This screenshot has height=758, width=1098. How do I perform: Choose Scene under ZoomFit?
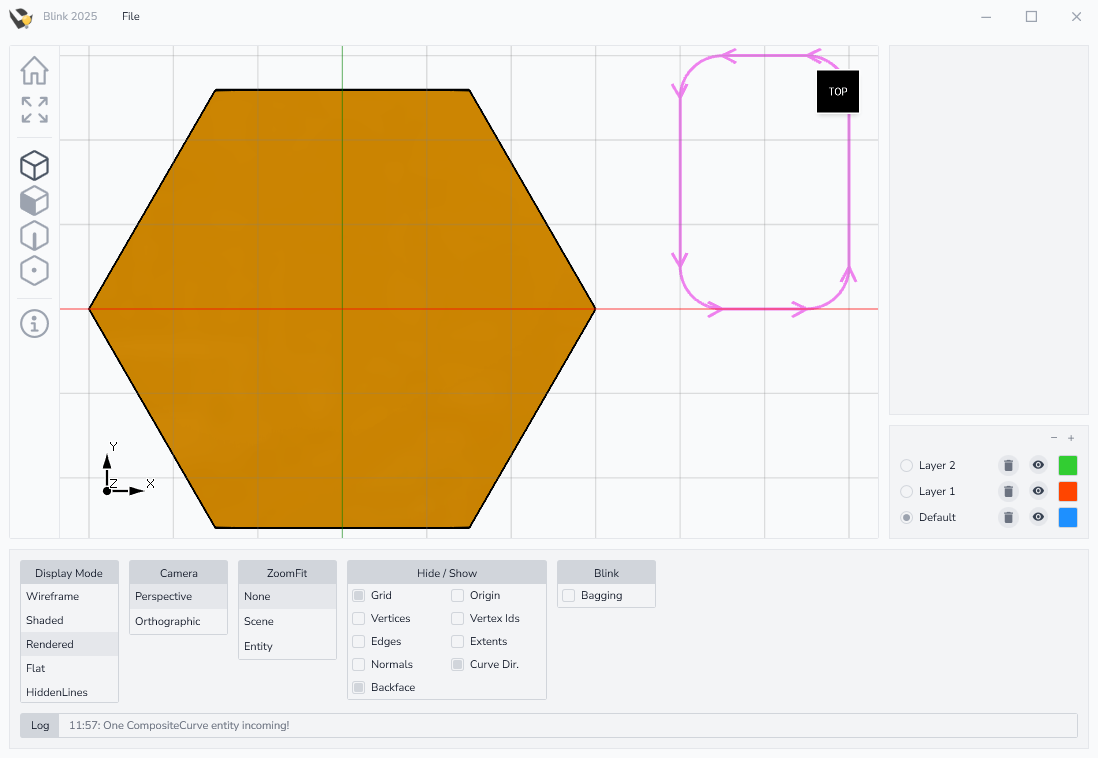coord(259,621)
